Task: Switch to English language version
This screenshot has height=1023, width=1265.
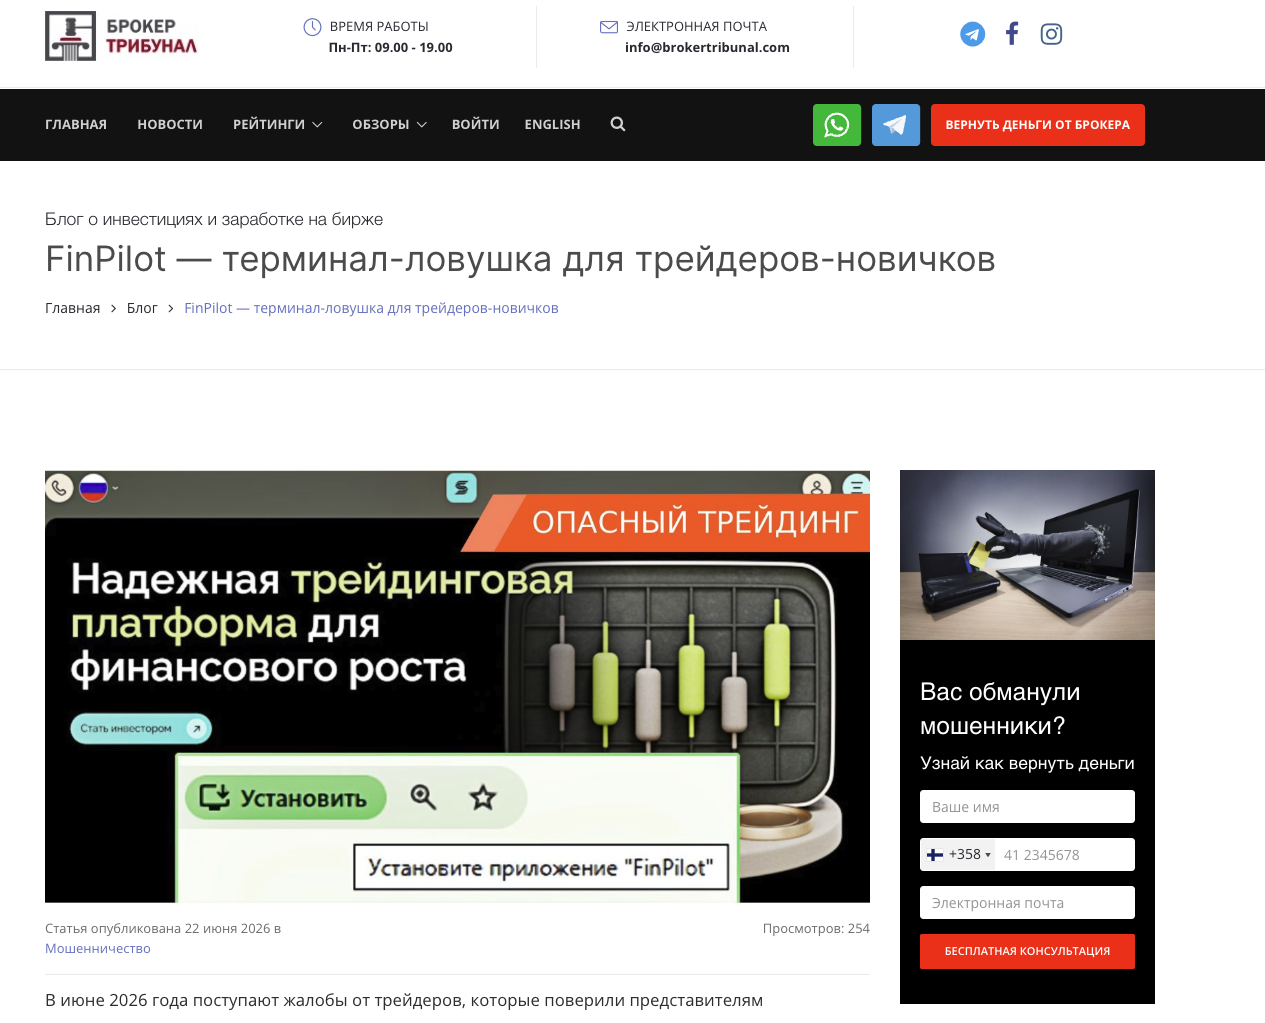Action: click(552, 124)
